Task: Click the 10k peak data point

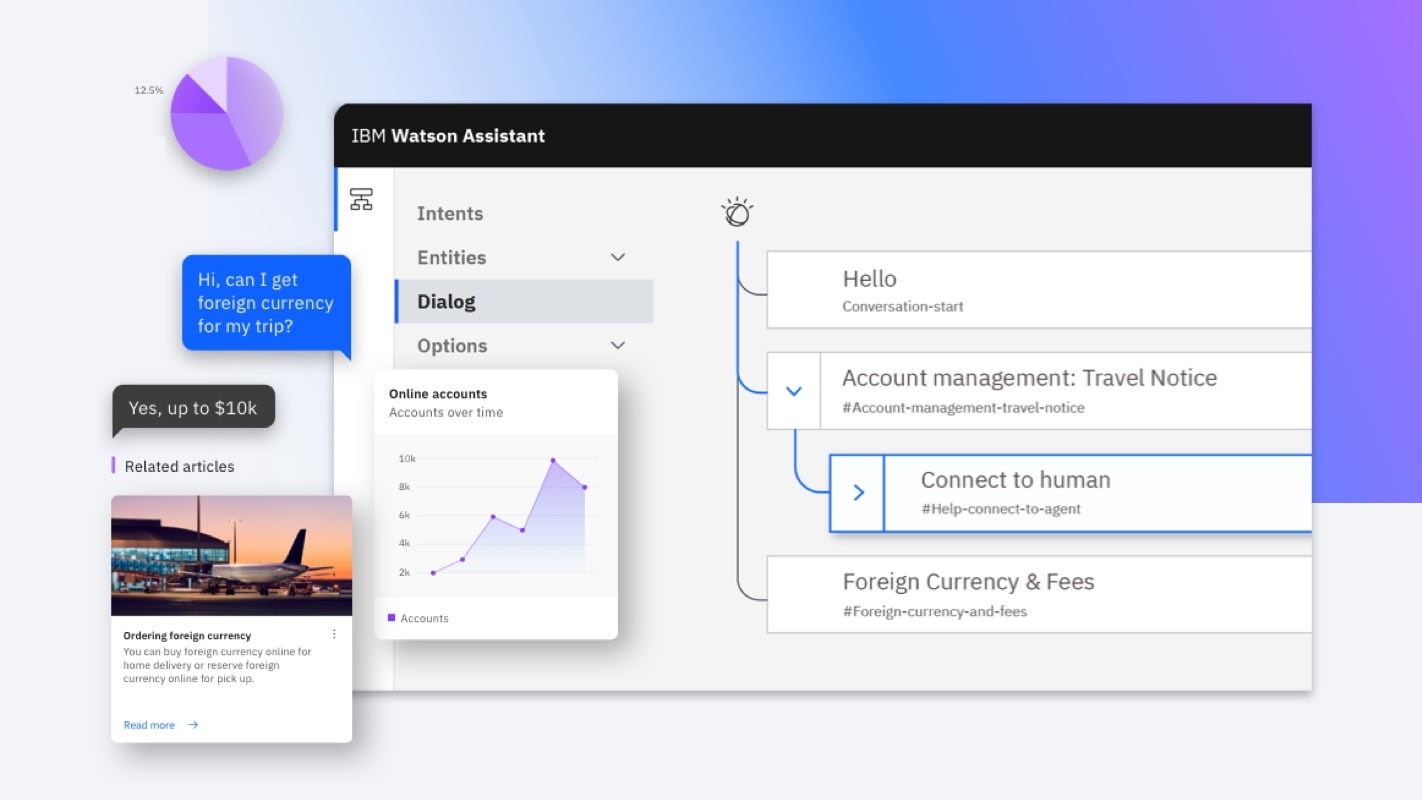Action: 553,460
